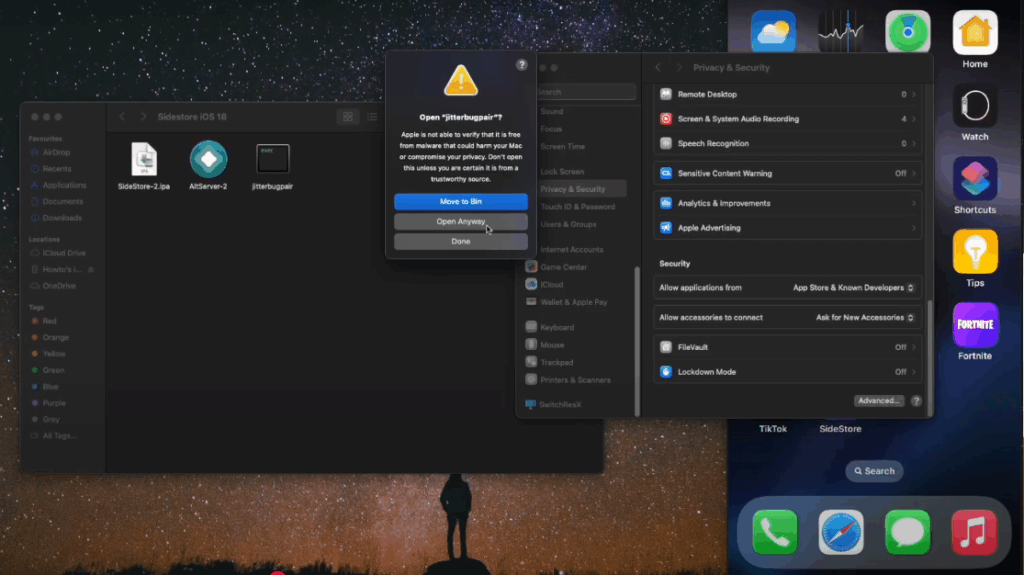The width and height of the screenshot is (1024, 575).
Task: Select Red tag in Finder sidebar
Action: coord(49,321)
